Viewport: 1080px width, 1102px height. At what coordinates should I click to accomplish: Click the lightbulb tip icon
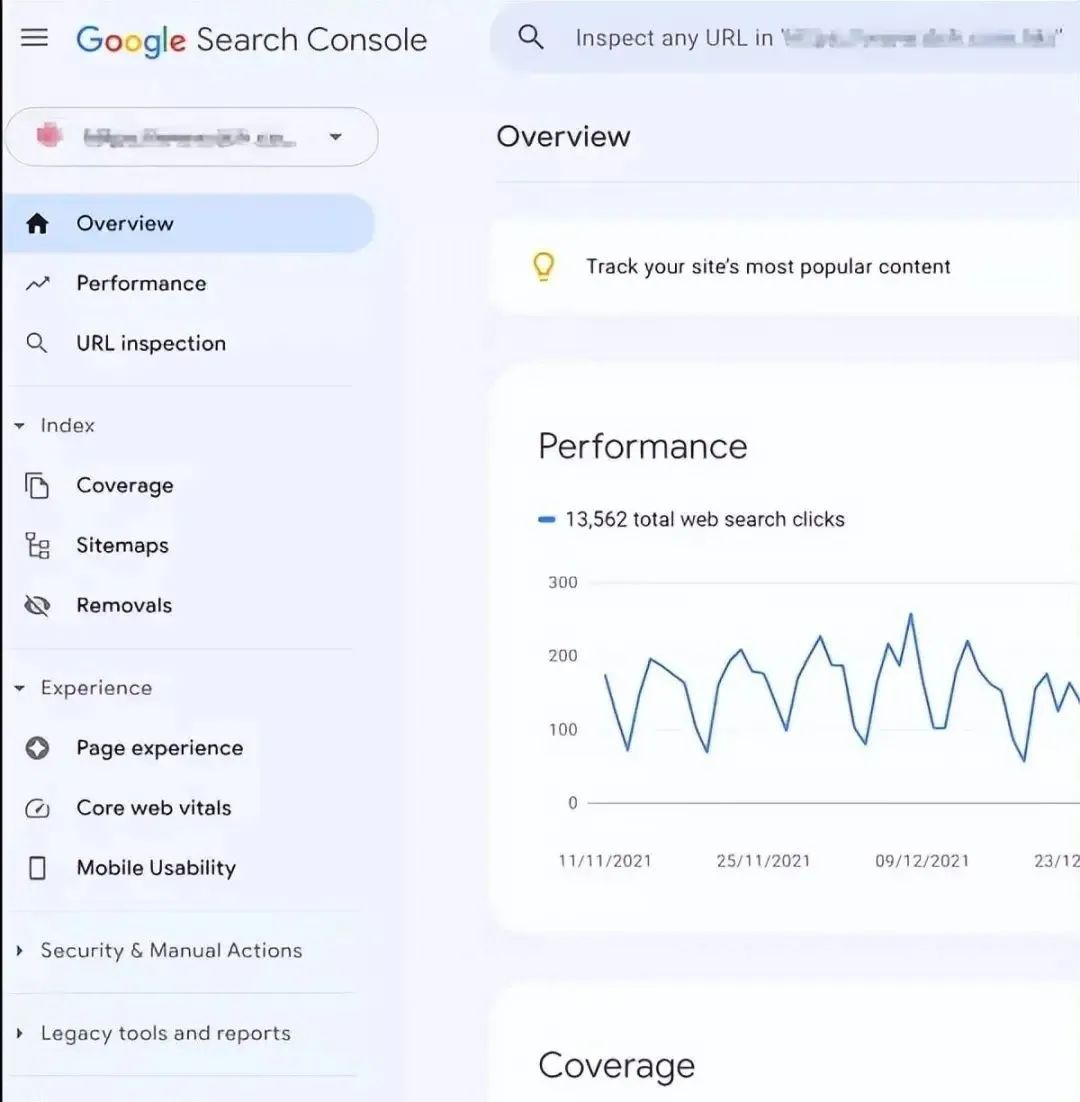coord(542,266)
